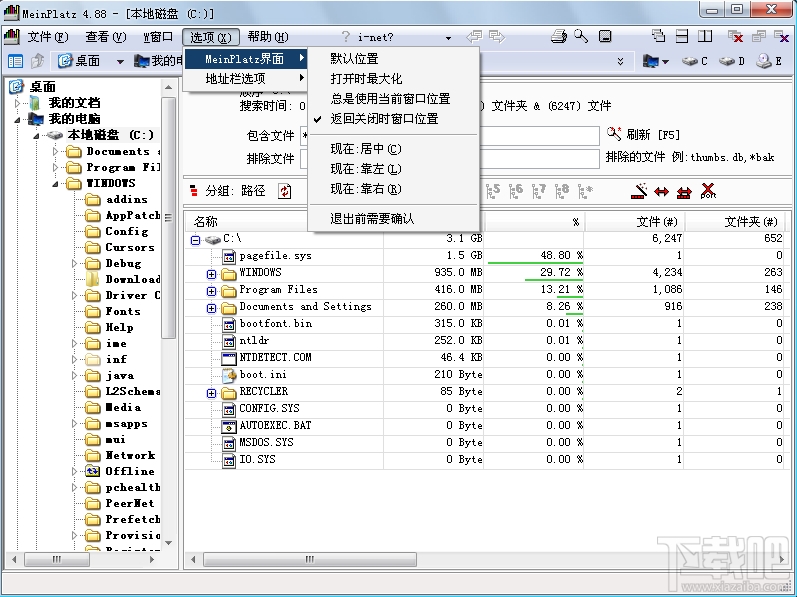Toggle 退出前需要确认 option
The width and height of the screenshot is (797, 597).
click(x=393, y=219)
